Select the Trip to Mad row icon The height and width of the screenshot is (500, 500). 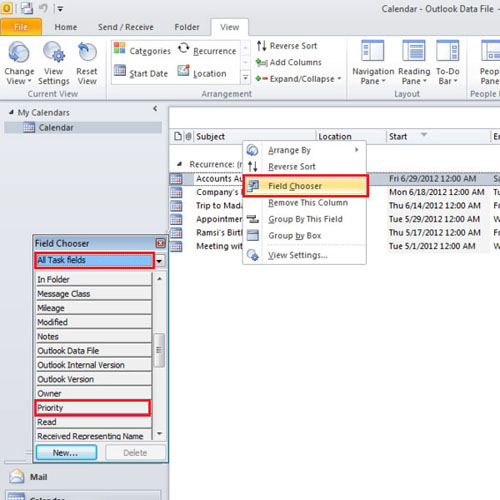point(176,206)
